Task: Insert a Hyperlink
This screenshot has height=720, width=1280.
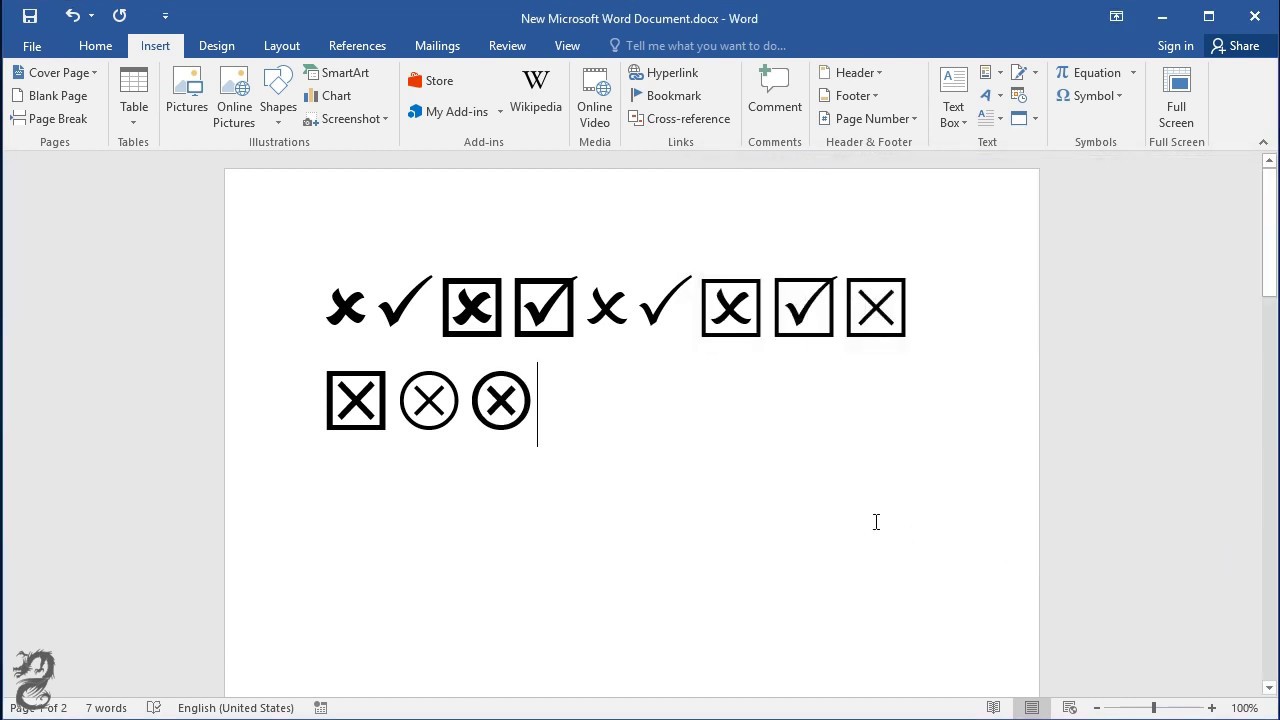Action: pyautogui.click(x=664, y=73)
